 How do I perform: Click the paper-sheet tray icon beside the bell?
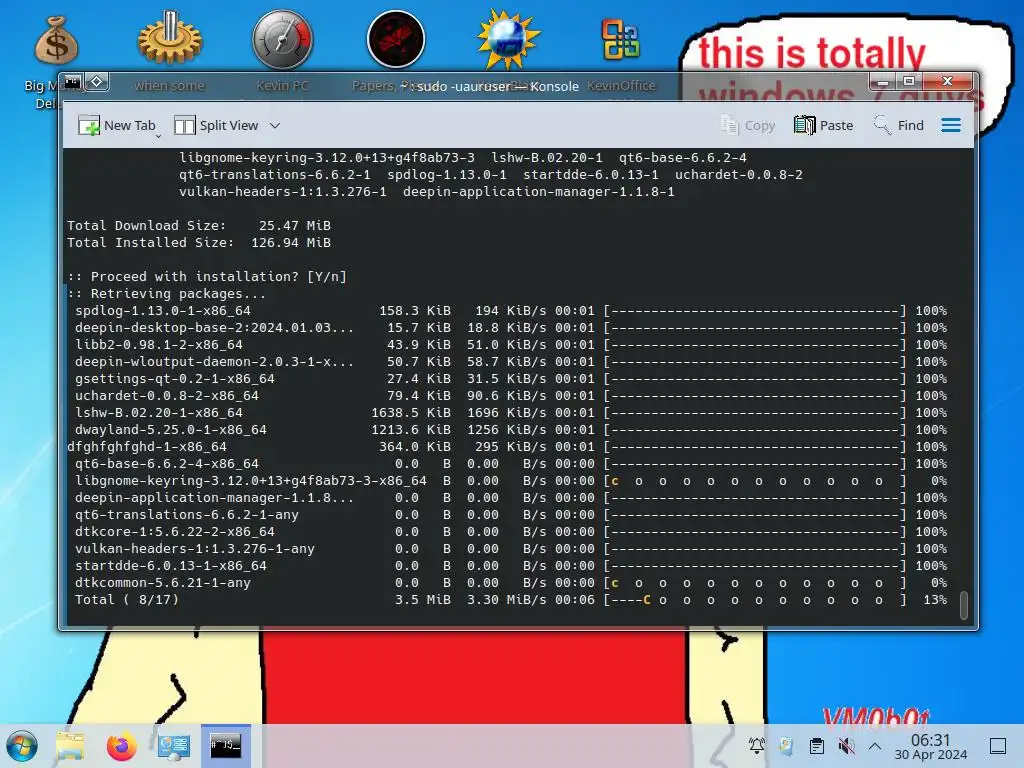pos(786,745)
